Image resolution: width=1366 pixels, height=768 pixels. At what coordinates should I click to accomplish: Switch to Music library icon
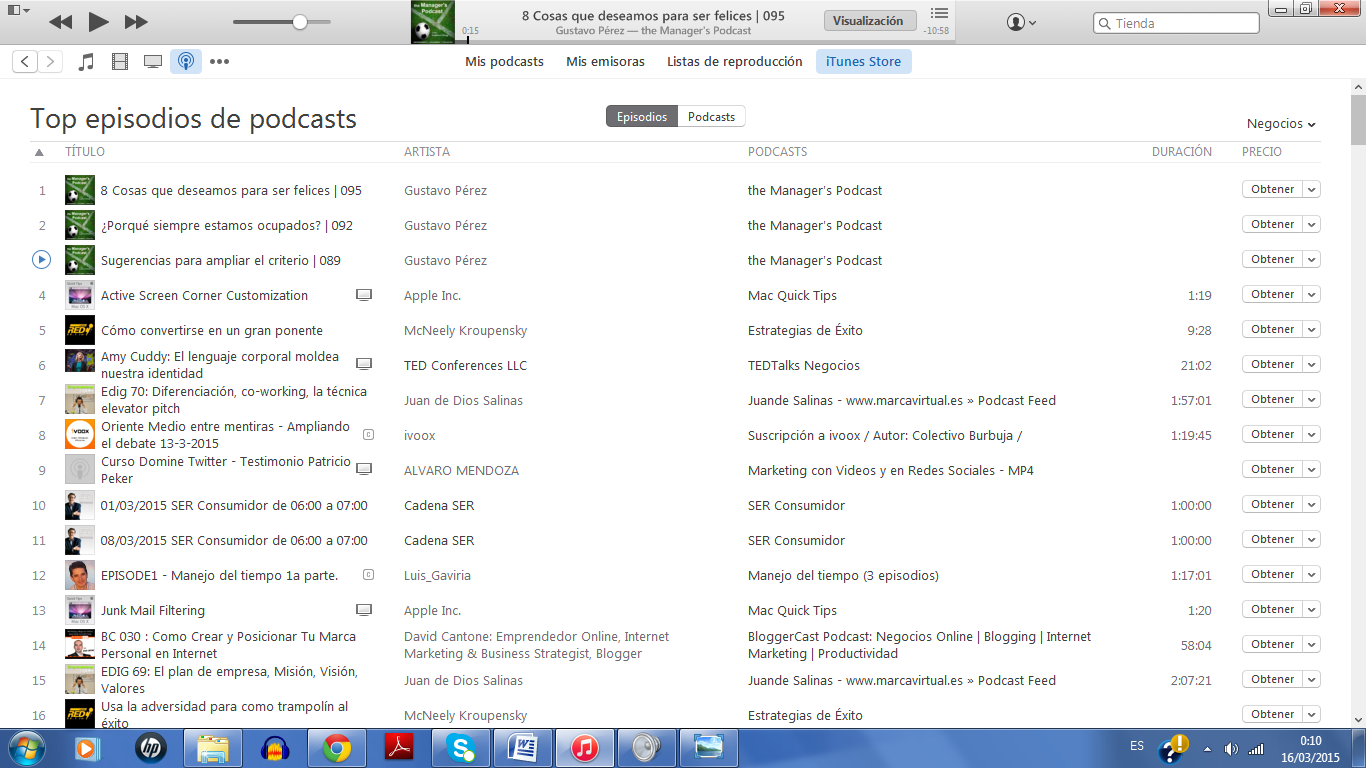[x=86, y=62]
